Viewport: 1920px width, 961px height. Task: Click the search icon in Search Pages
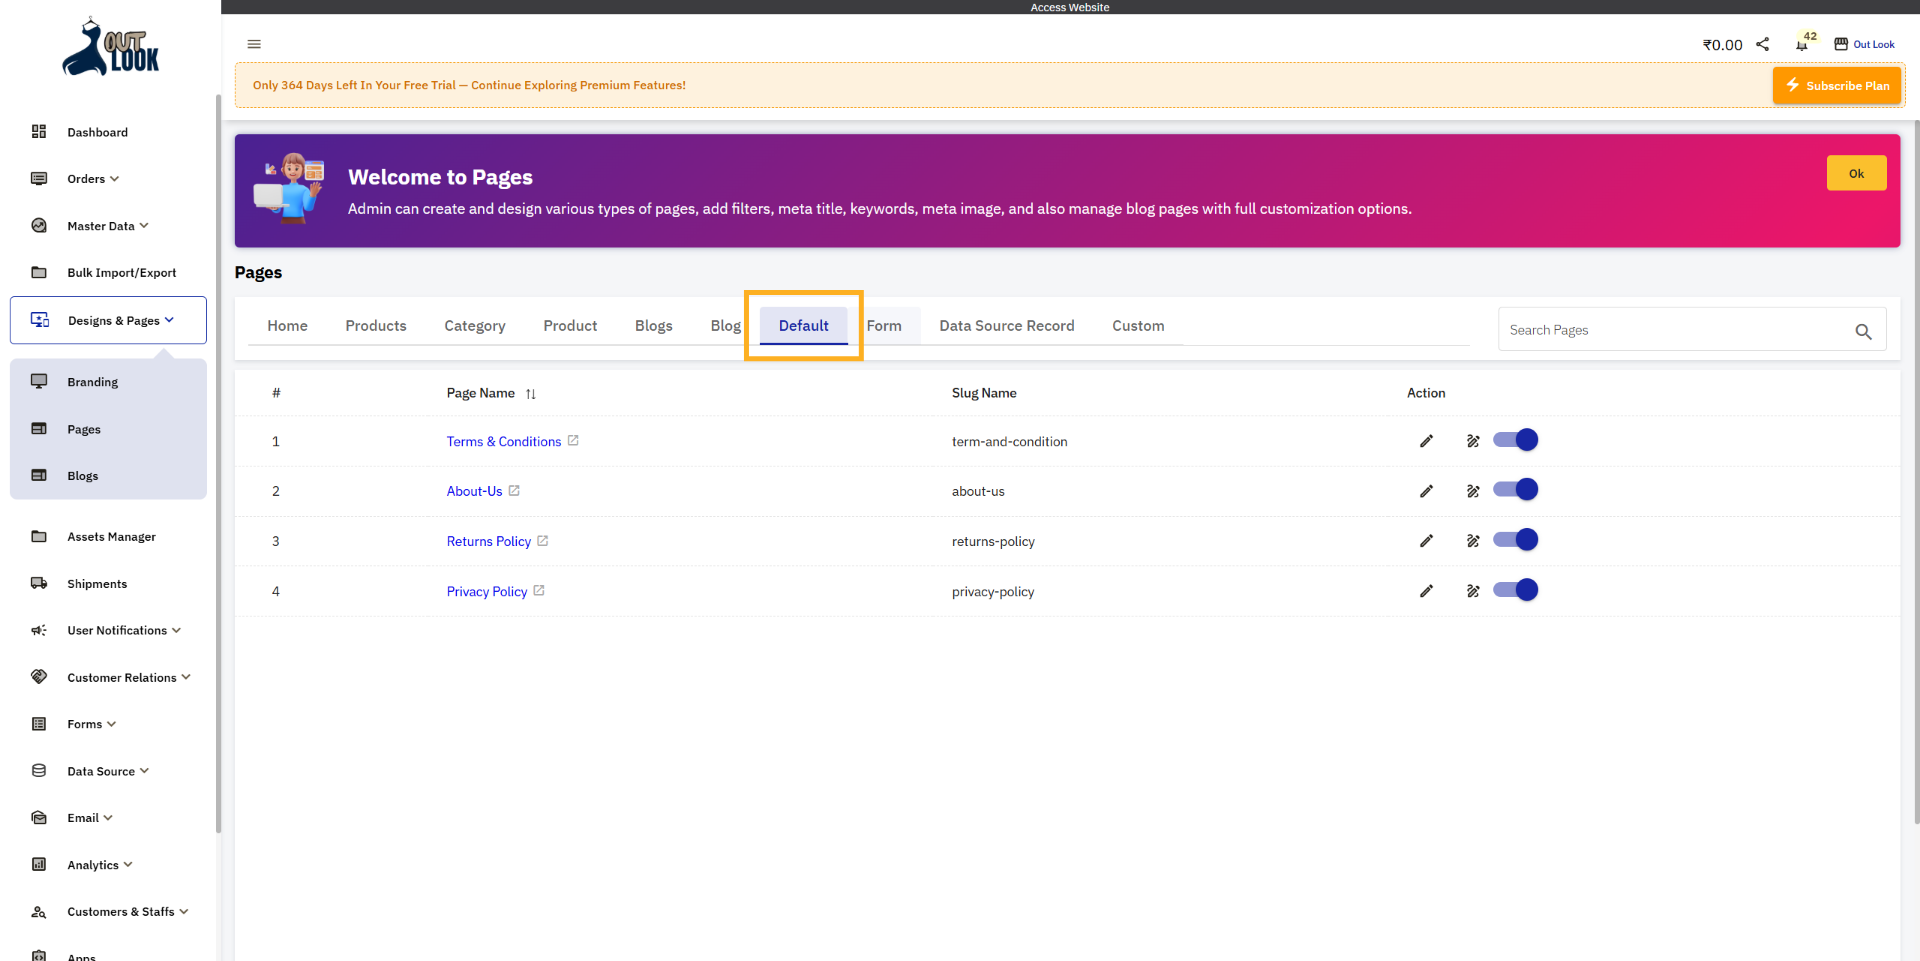pyautogui.click(x=1863, y=331)
